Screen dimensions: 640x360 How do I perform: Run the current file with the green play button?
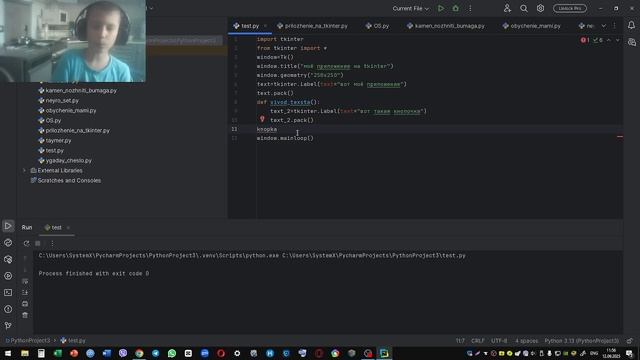(x=441, y=8)
